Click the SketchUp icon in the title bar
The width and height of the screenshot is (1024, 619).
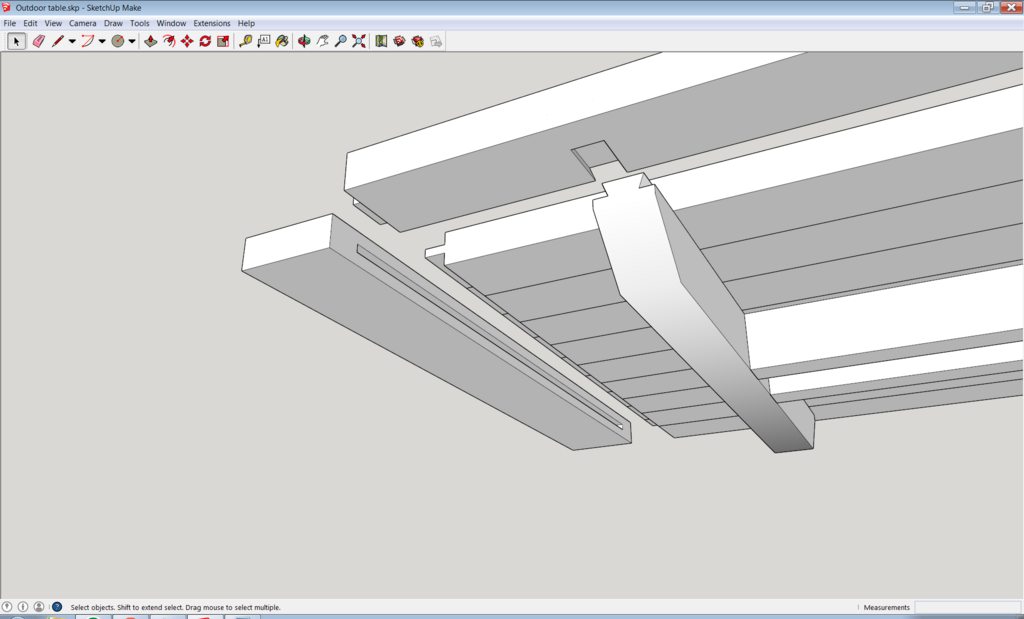point(7,7)
